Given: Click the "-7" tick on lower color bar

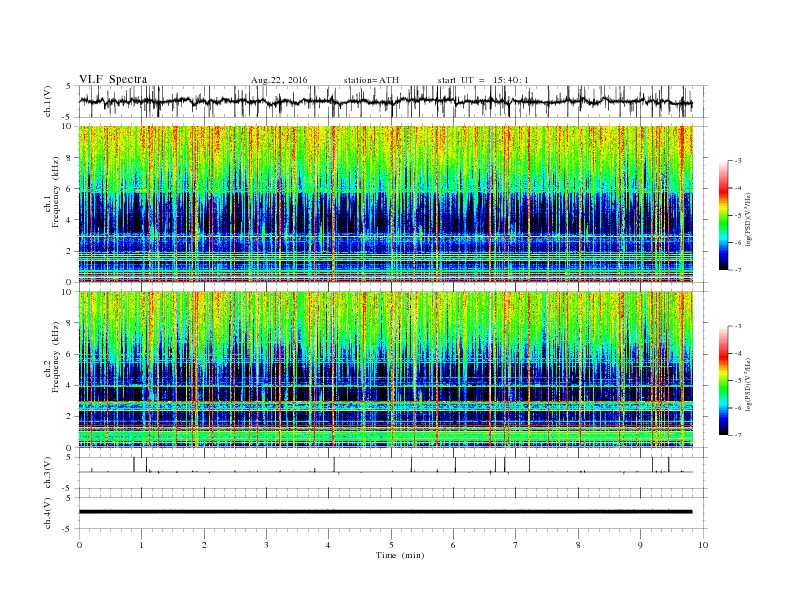Looking at the screenshot, I should pyautogui.click(x=737, y=435).
